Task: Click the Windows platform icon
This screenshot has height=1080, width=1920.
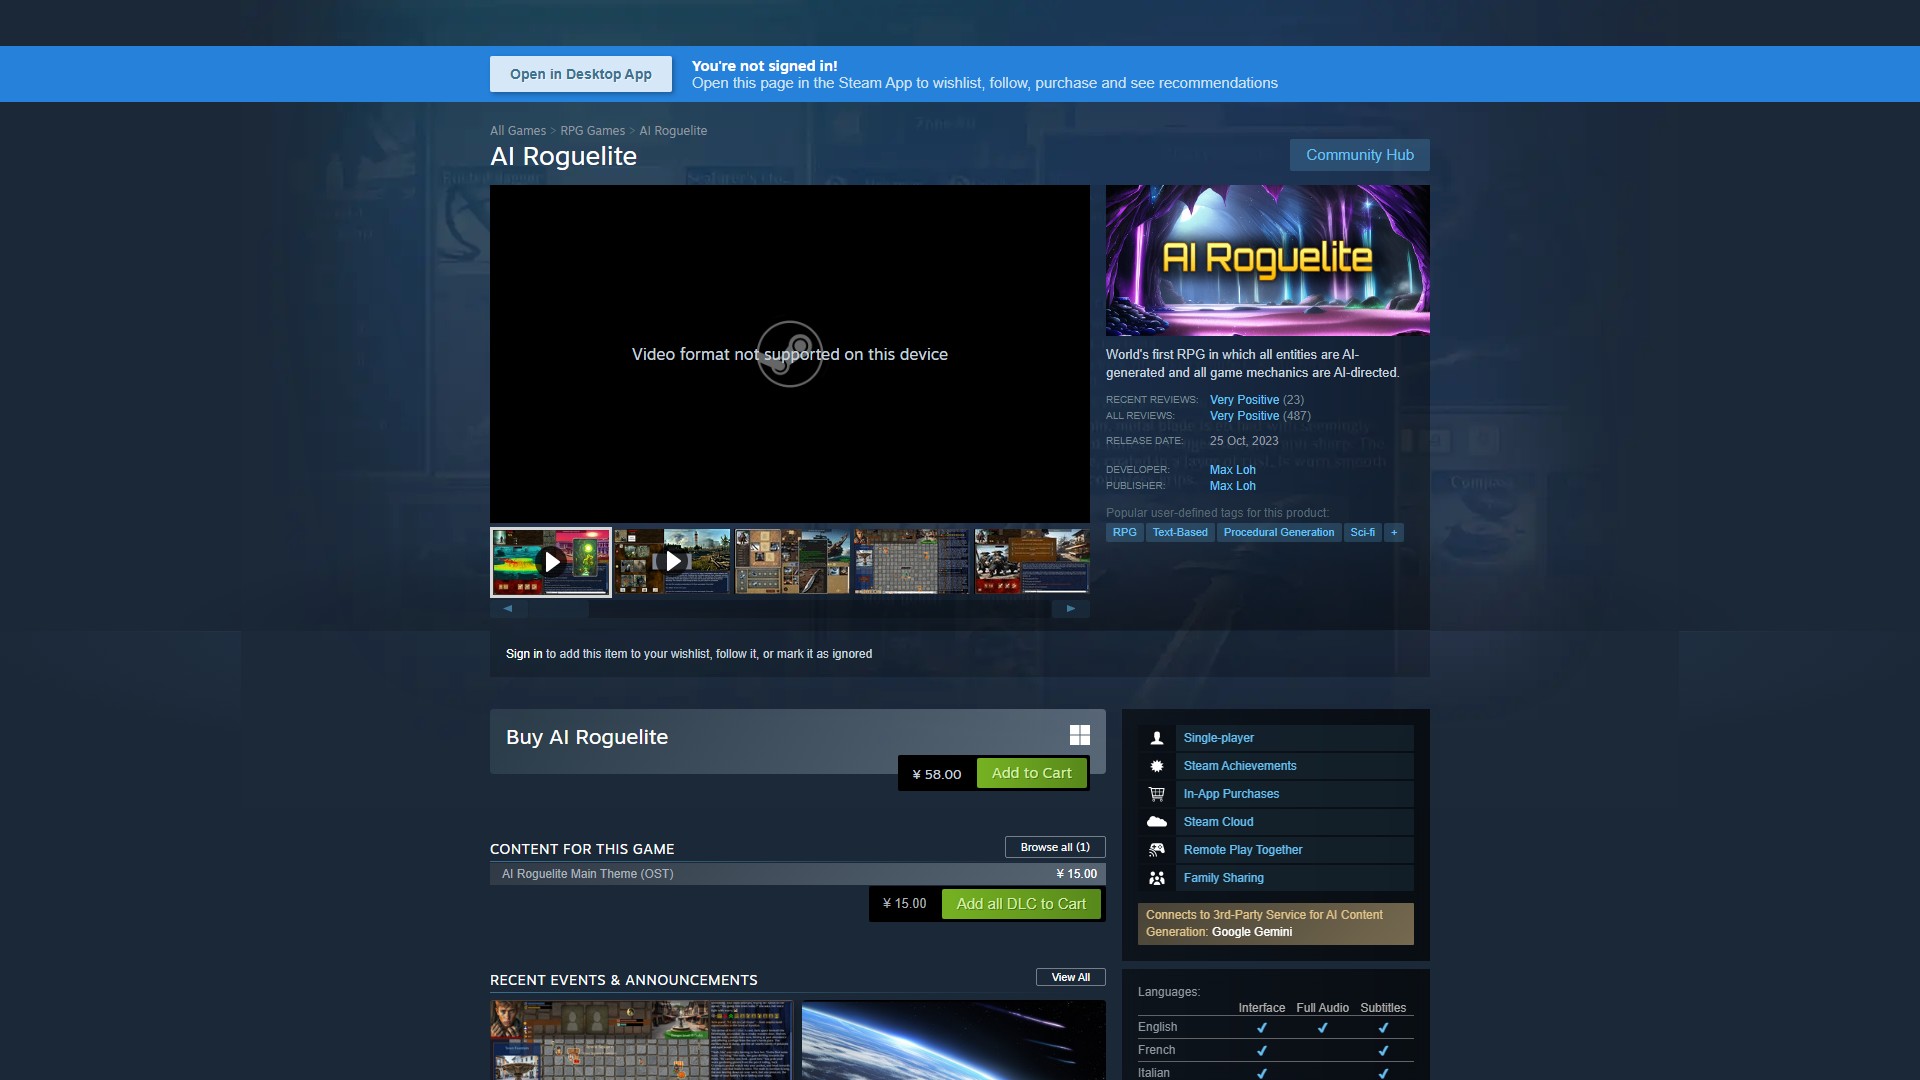Action: click(1080, 736)
